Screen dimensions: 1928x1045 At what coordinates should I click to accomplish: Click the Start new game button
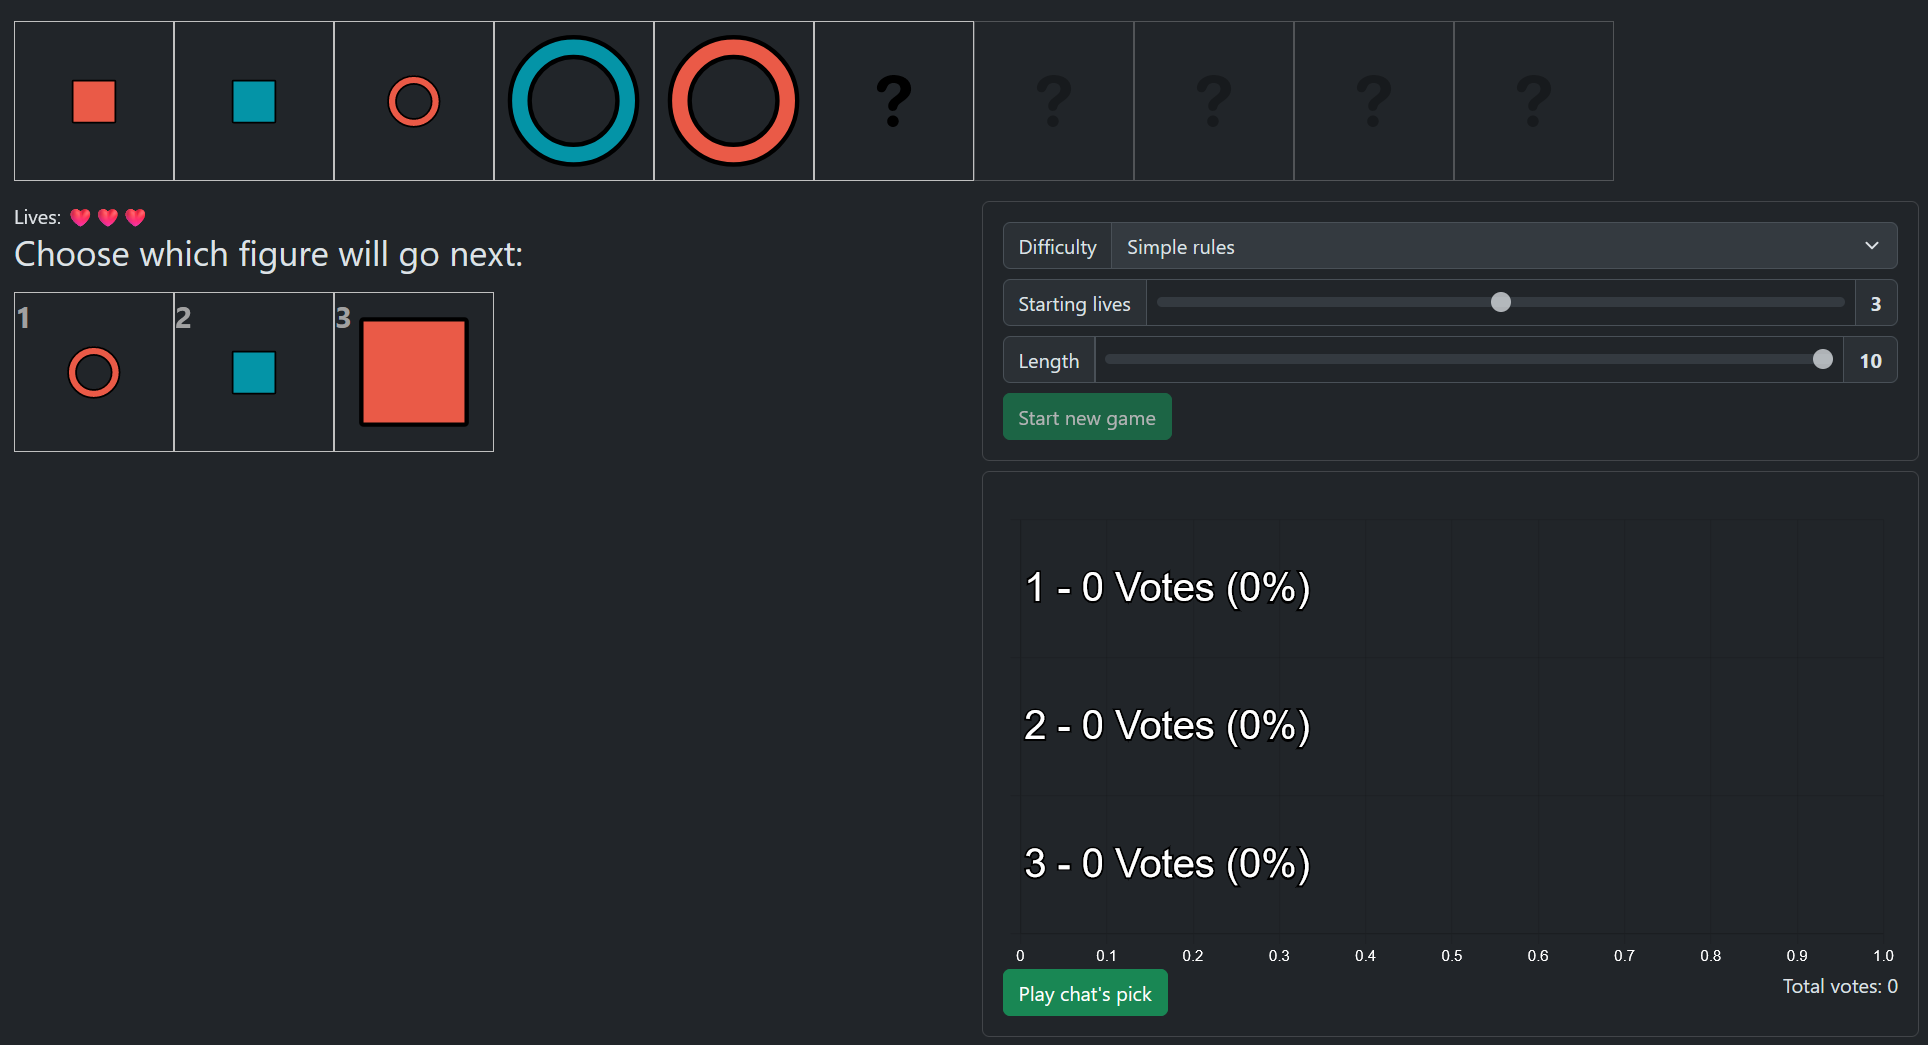pos(1087,417)
